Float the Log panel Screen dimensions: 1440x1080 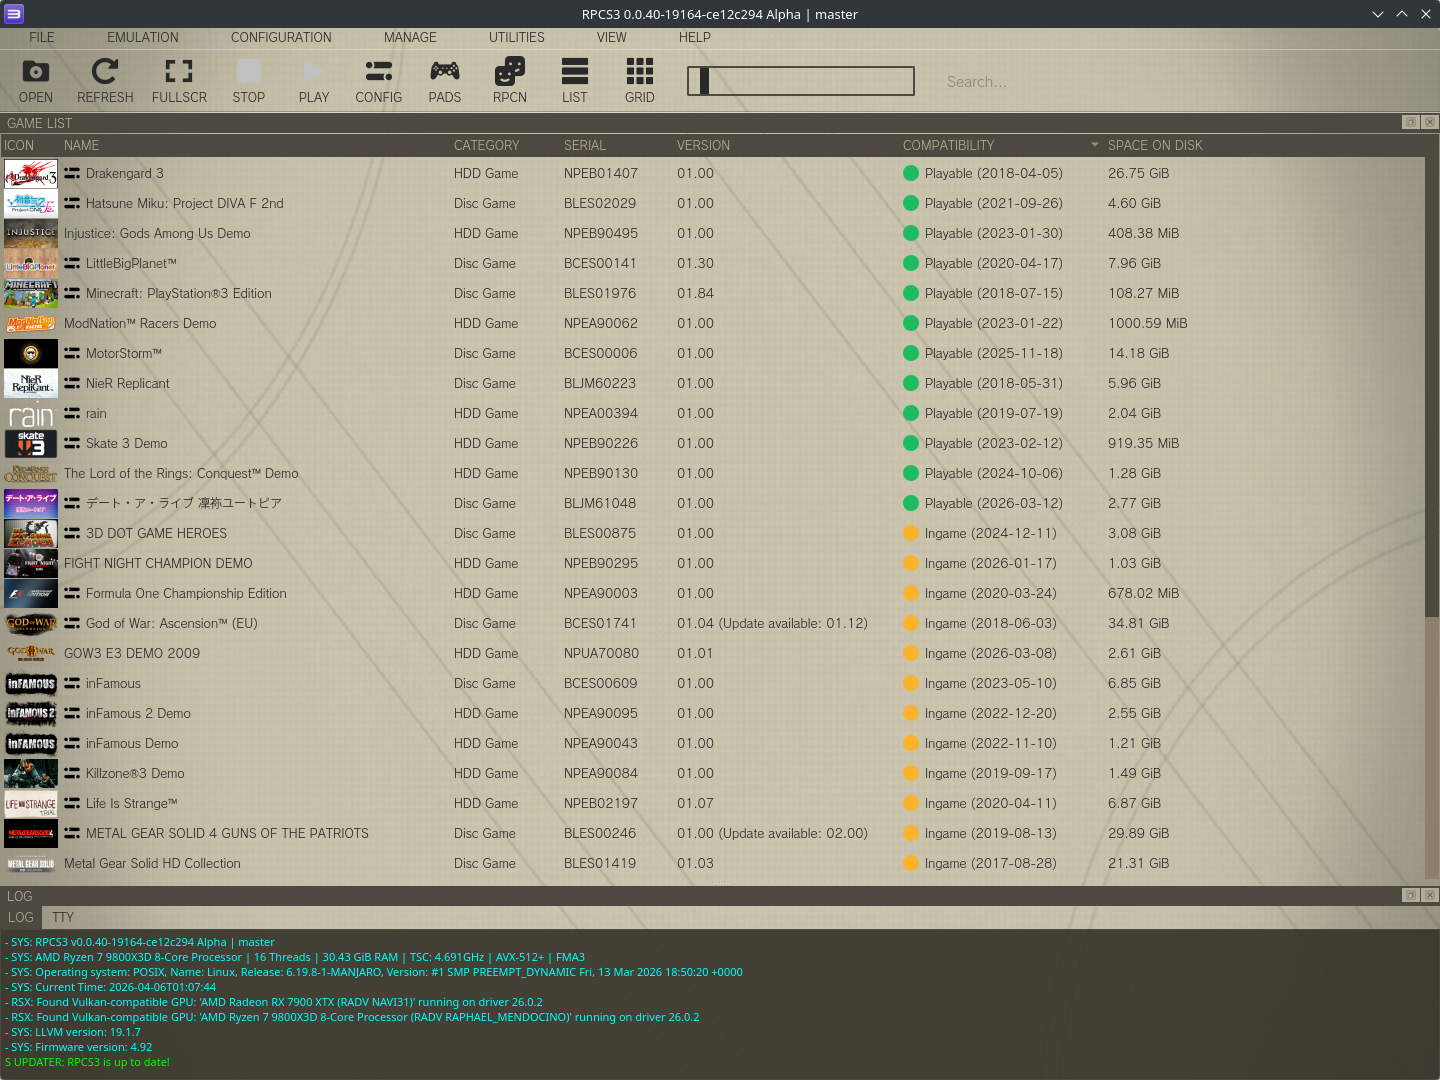pyautogui.click(x=1410, y=895)
